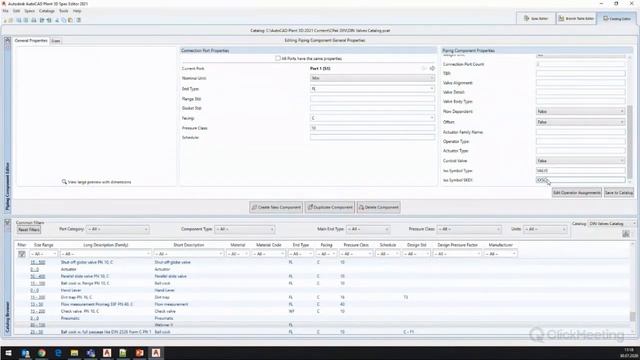Click Save to Catalog button
This screenshot has width=640, height=360.
tap(619, 193)
